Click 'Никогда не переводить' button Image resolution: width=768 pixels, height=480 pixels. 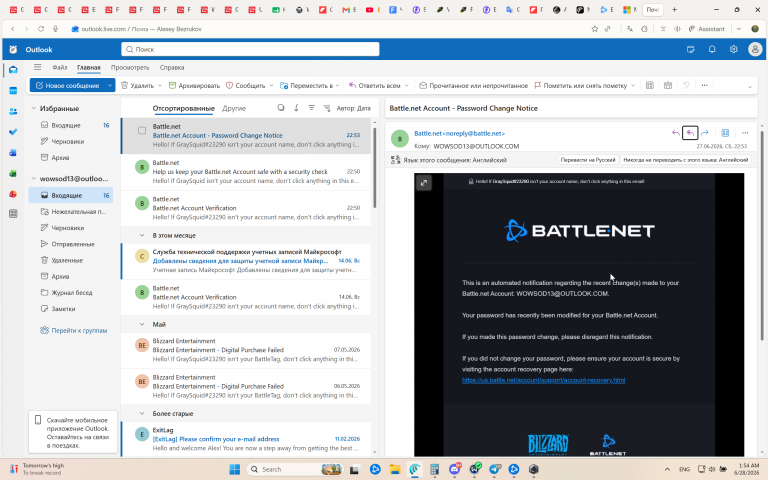685,160
